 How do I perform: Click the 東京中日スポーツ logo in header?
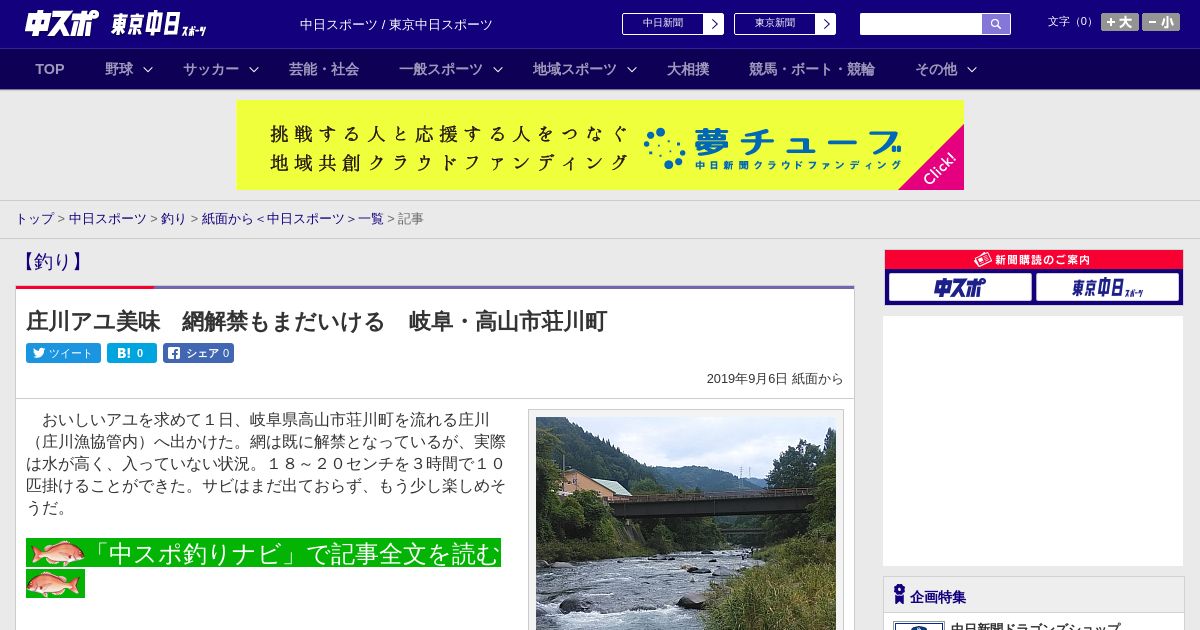(x=159, y=24)
